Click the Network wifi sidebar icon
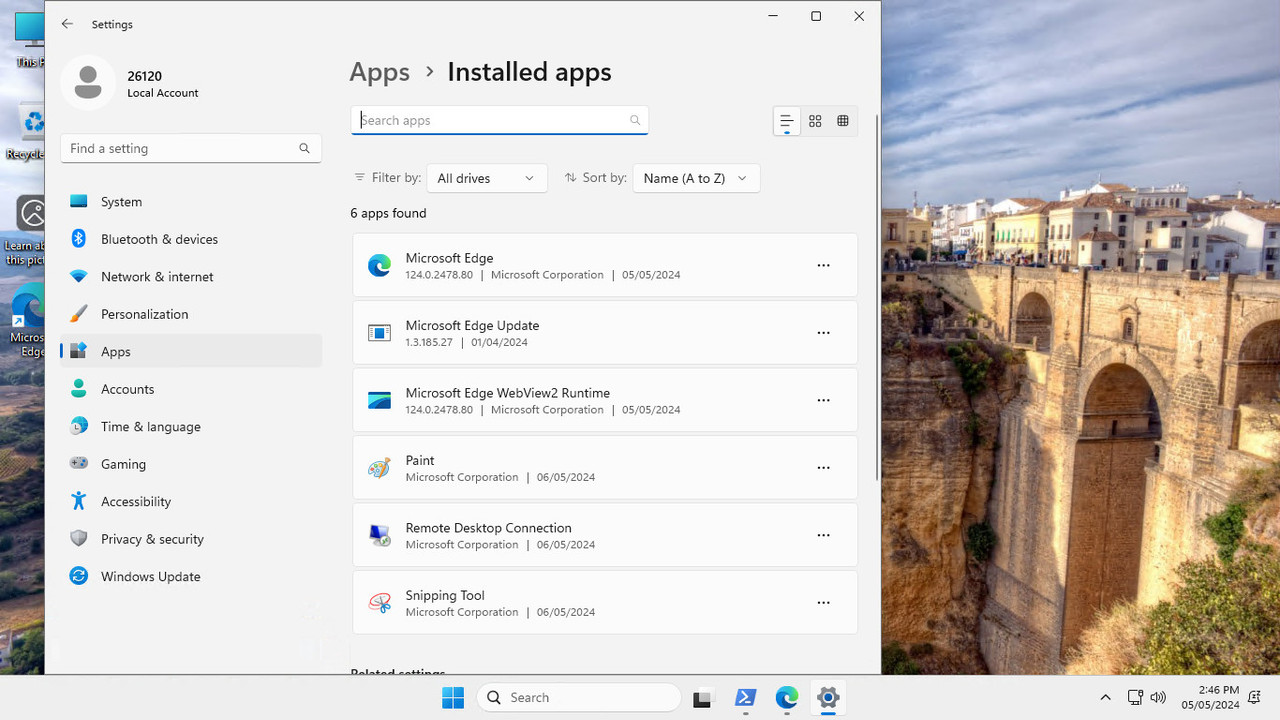1280x720 pixels. click(x=79, y=277)
